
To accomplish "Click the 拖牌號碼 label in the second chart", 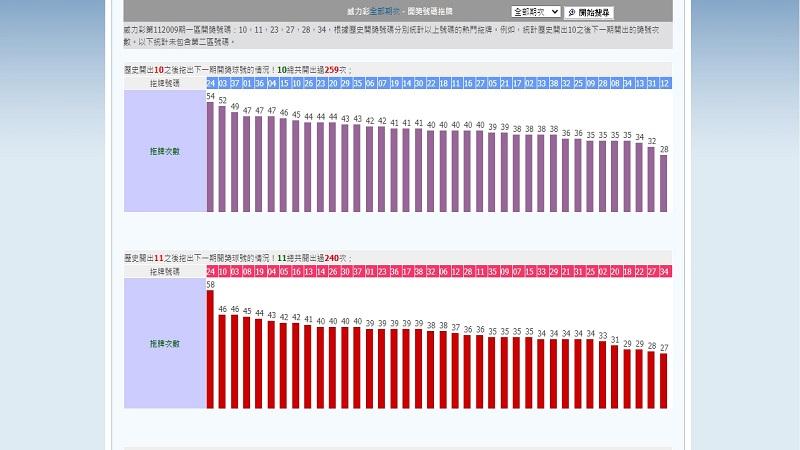I will click(x=164, y=271).
